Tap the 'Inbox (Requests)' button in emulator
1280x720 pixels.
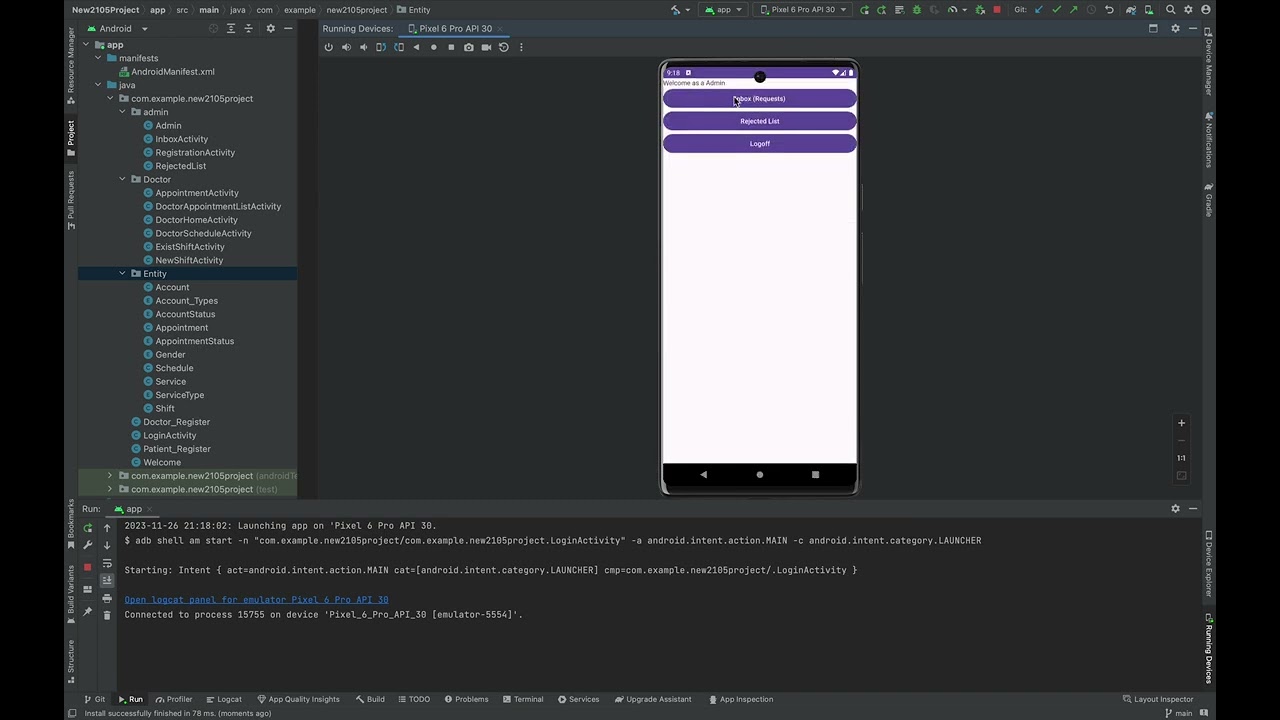tap(760, 99)
